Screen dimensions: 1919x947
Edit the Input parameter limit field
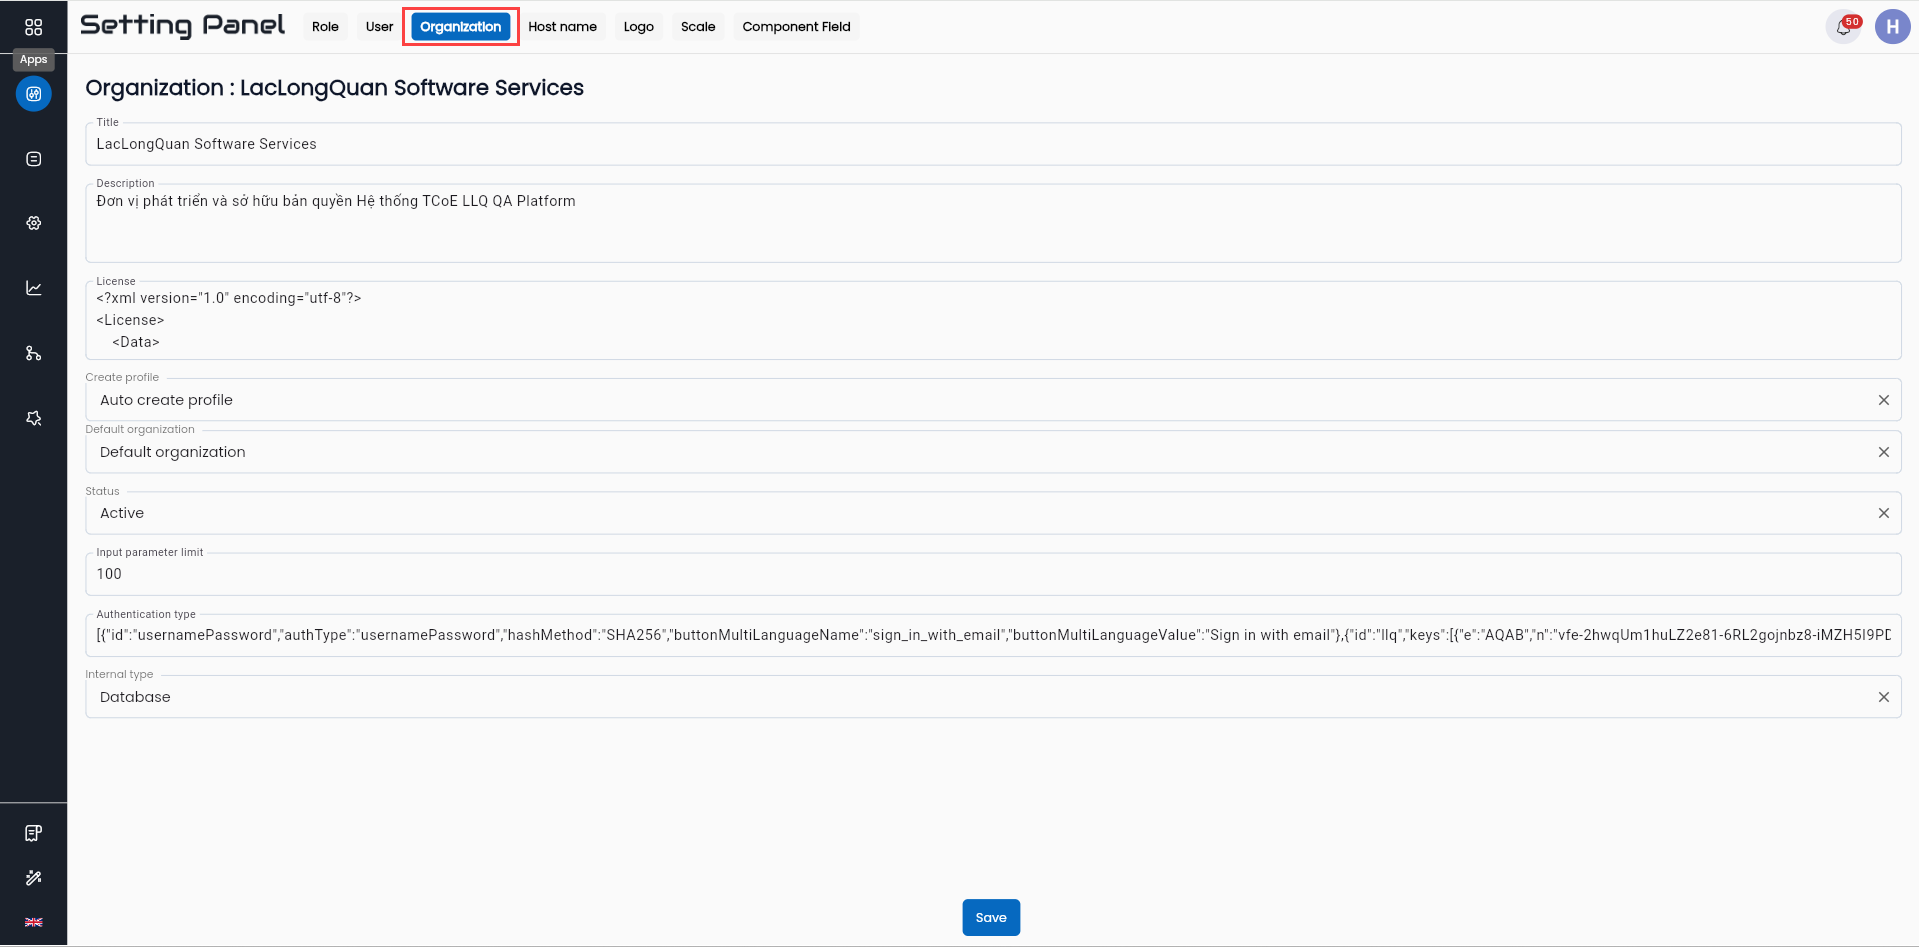coord(993,574)
